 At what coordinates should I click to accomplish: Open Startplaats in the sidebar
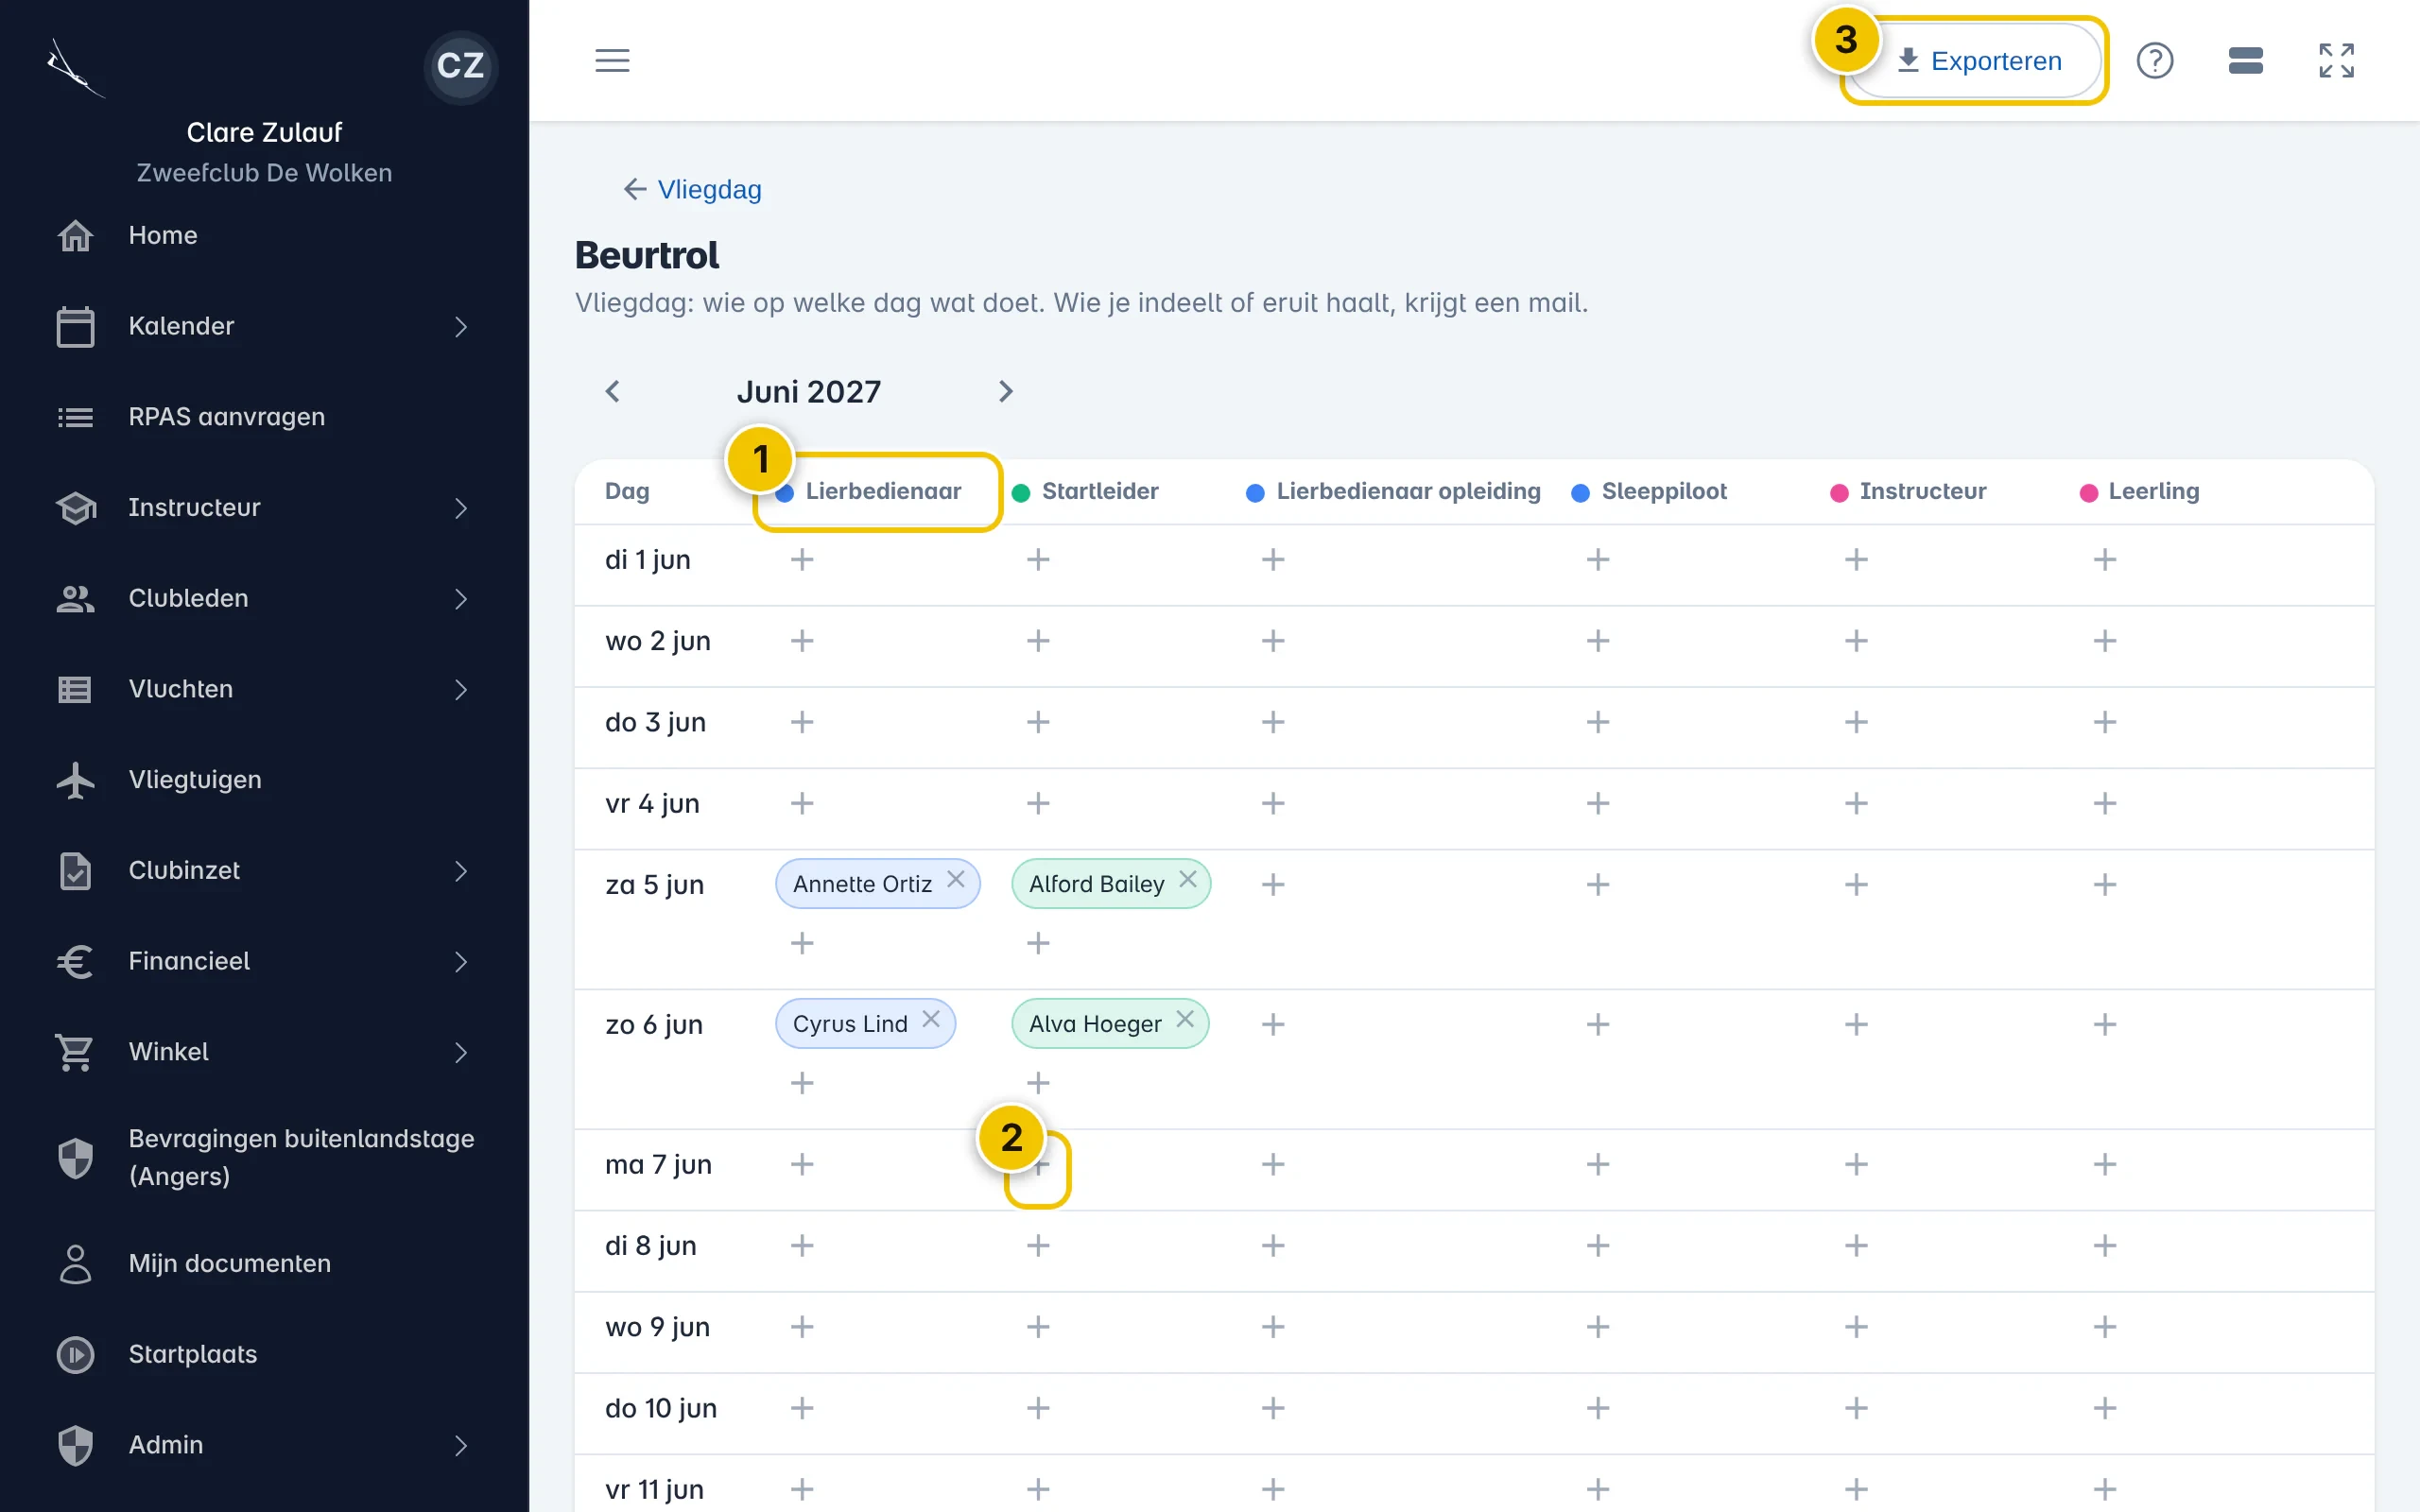264,1354
